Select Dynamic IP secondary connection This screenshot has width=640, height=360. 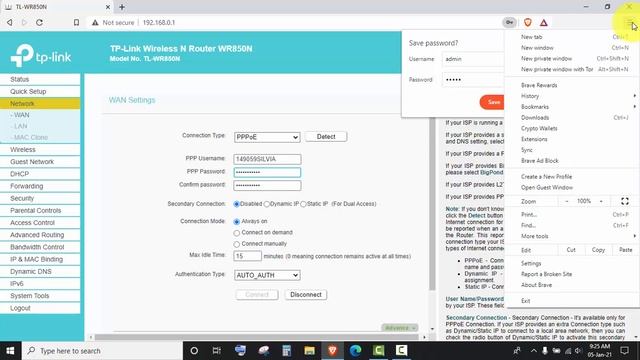(267, 204)
